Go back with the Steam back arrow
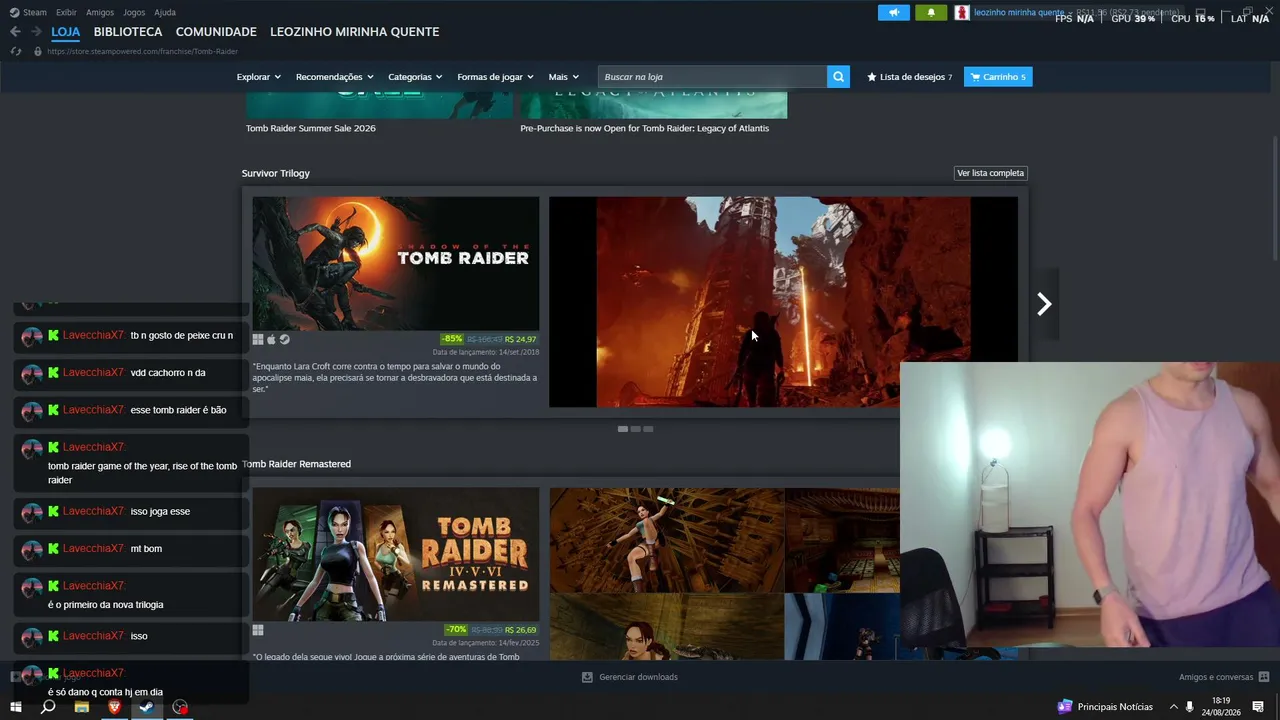The image size is (1280, 720). pos(15,32)
